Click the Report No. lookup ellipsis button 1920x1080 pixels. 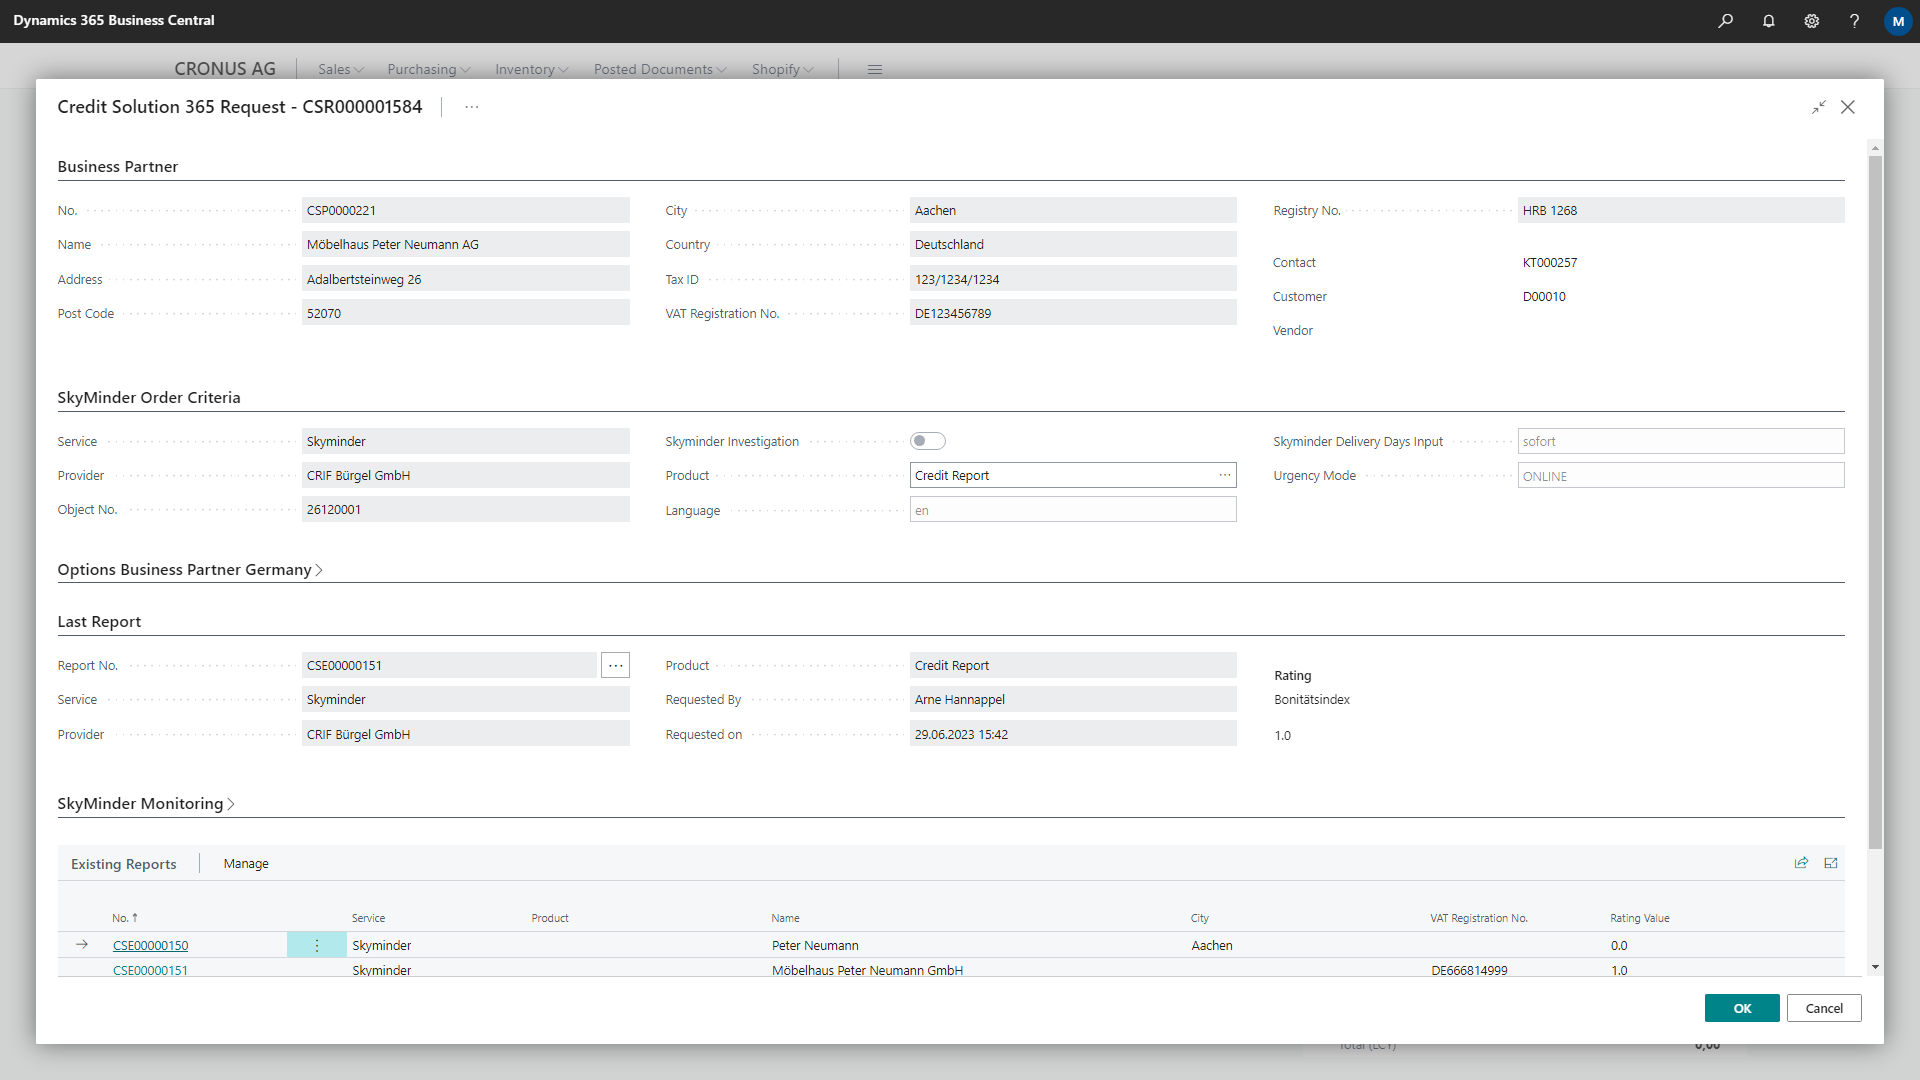coord(615,665)
